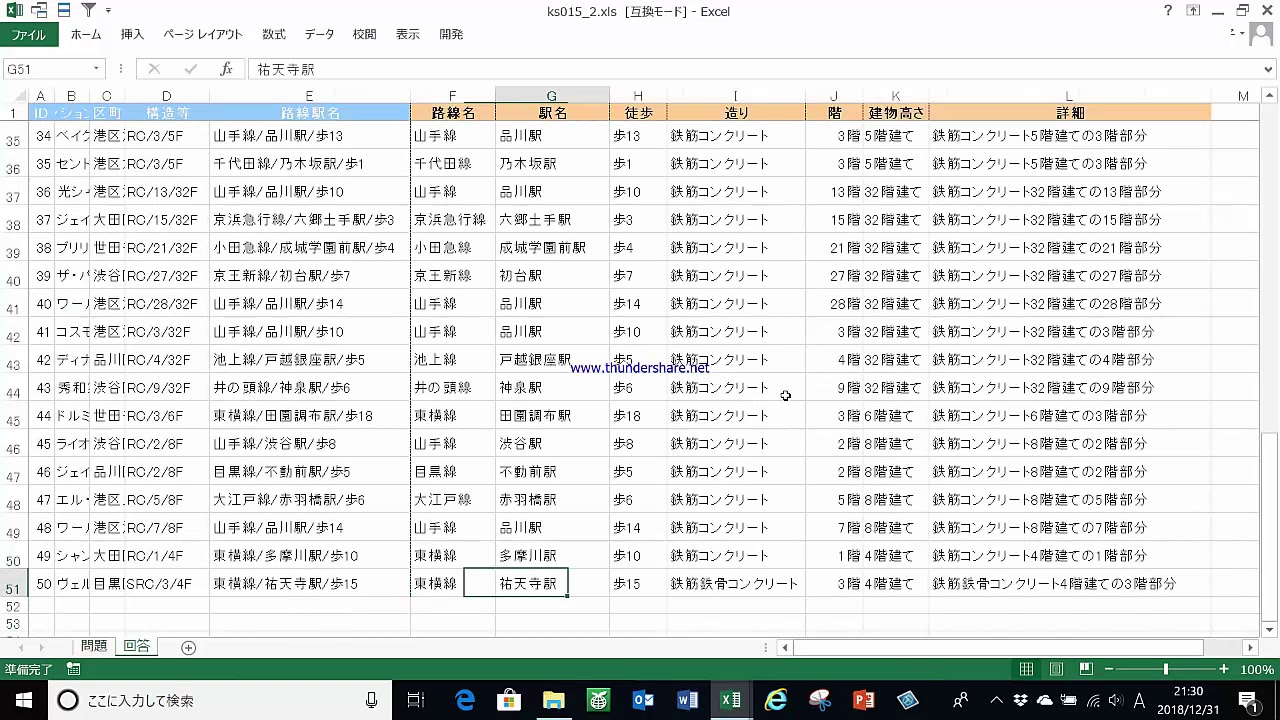The image size is (1280, 720).
Task: Switch to the 問題 sheet tab
Action: click(x=94, y=647)
